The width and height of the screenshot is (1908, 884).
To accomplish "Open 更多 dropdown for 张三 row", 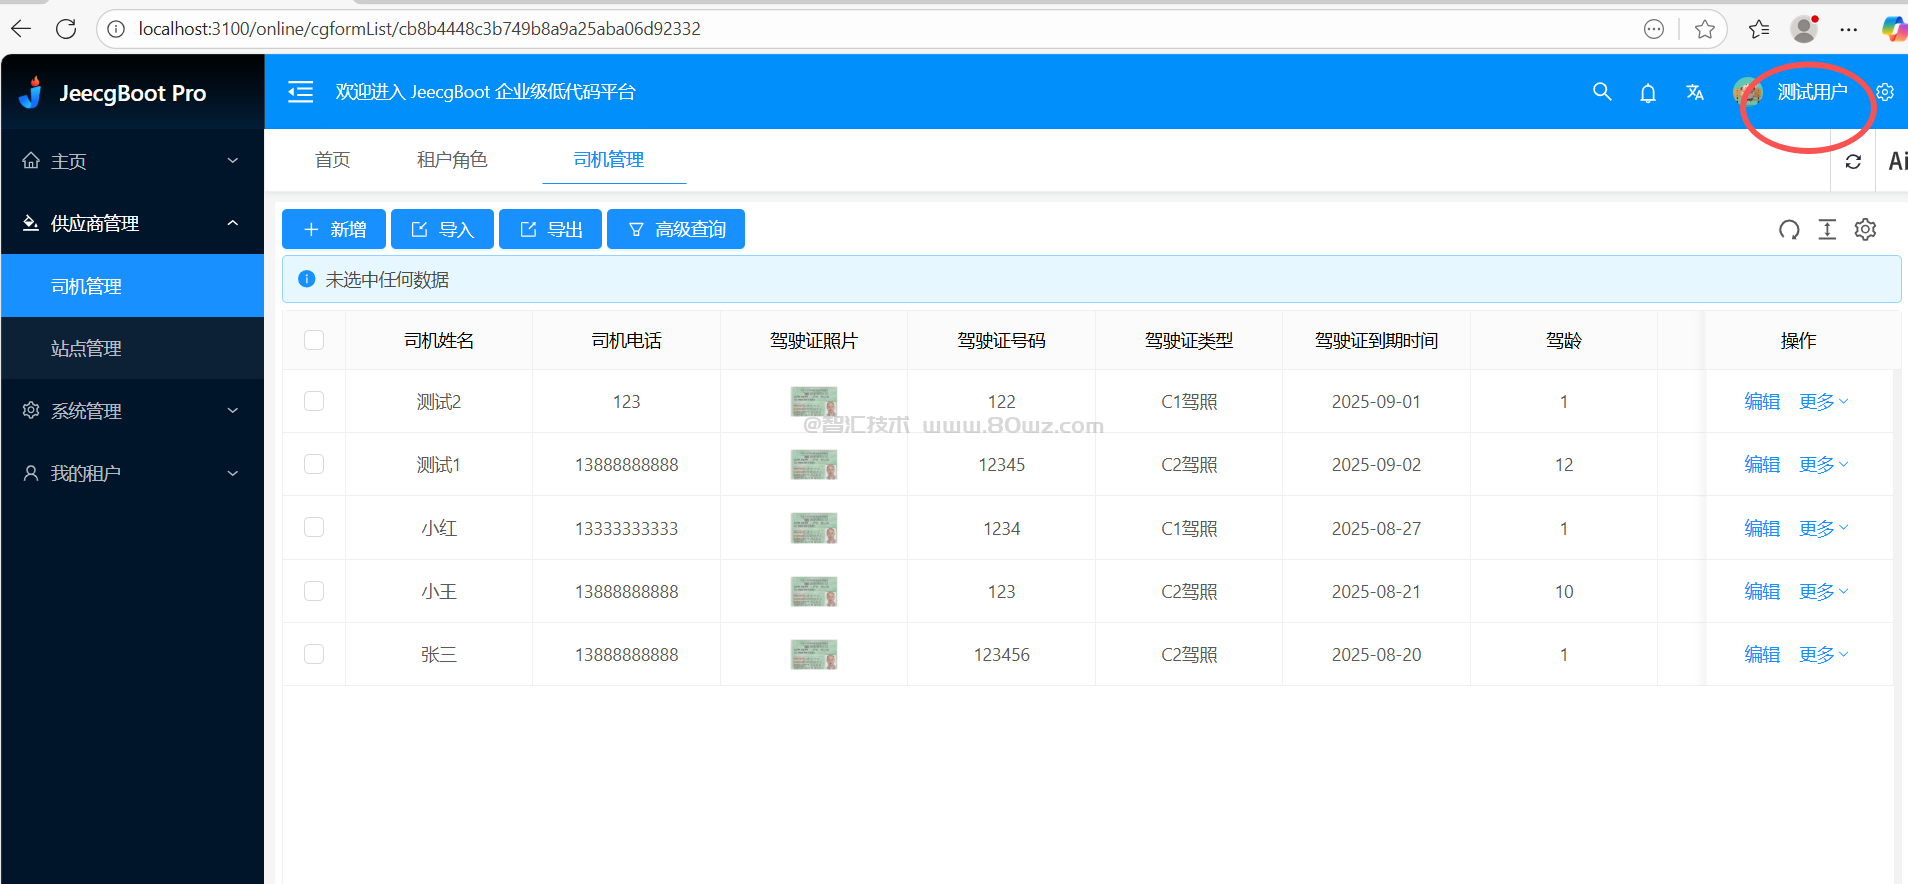I will [1824, 654].
